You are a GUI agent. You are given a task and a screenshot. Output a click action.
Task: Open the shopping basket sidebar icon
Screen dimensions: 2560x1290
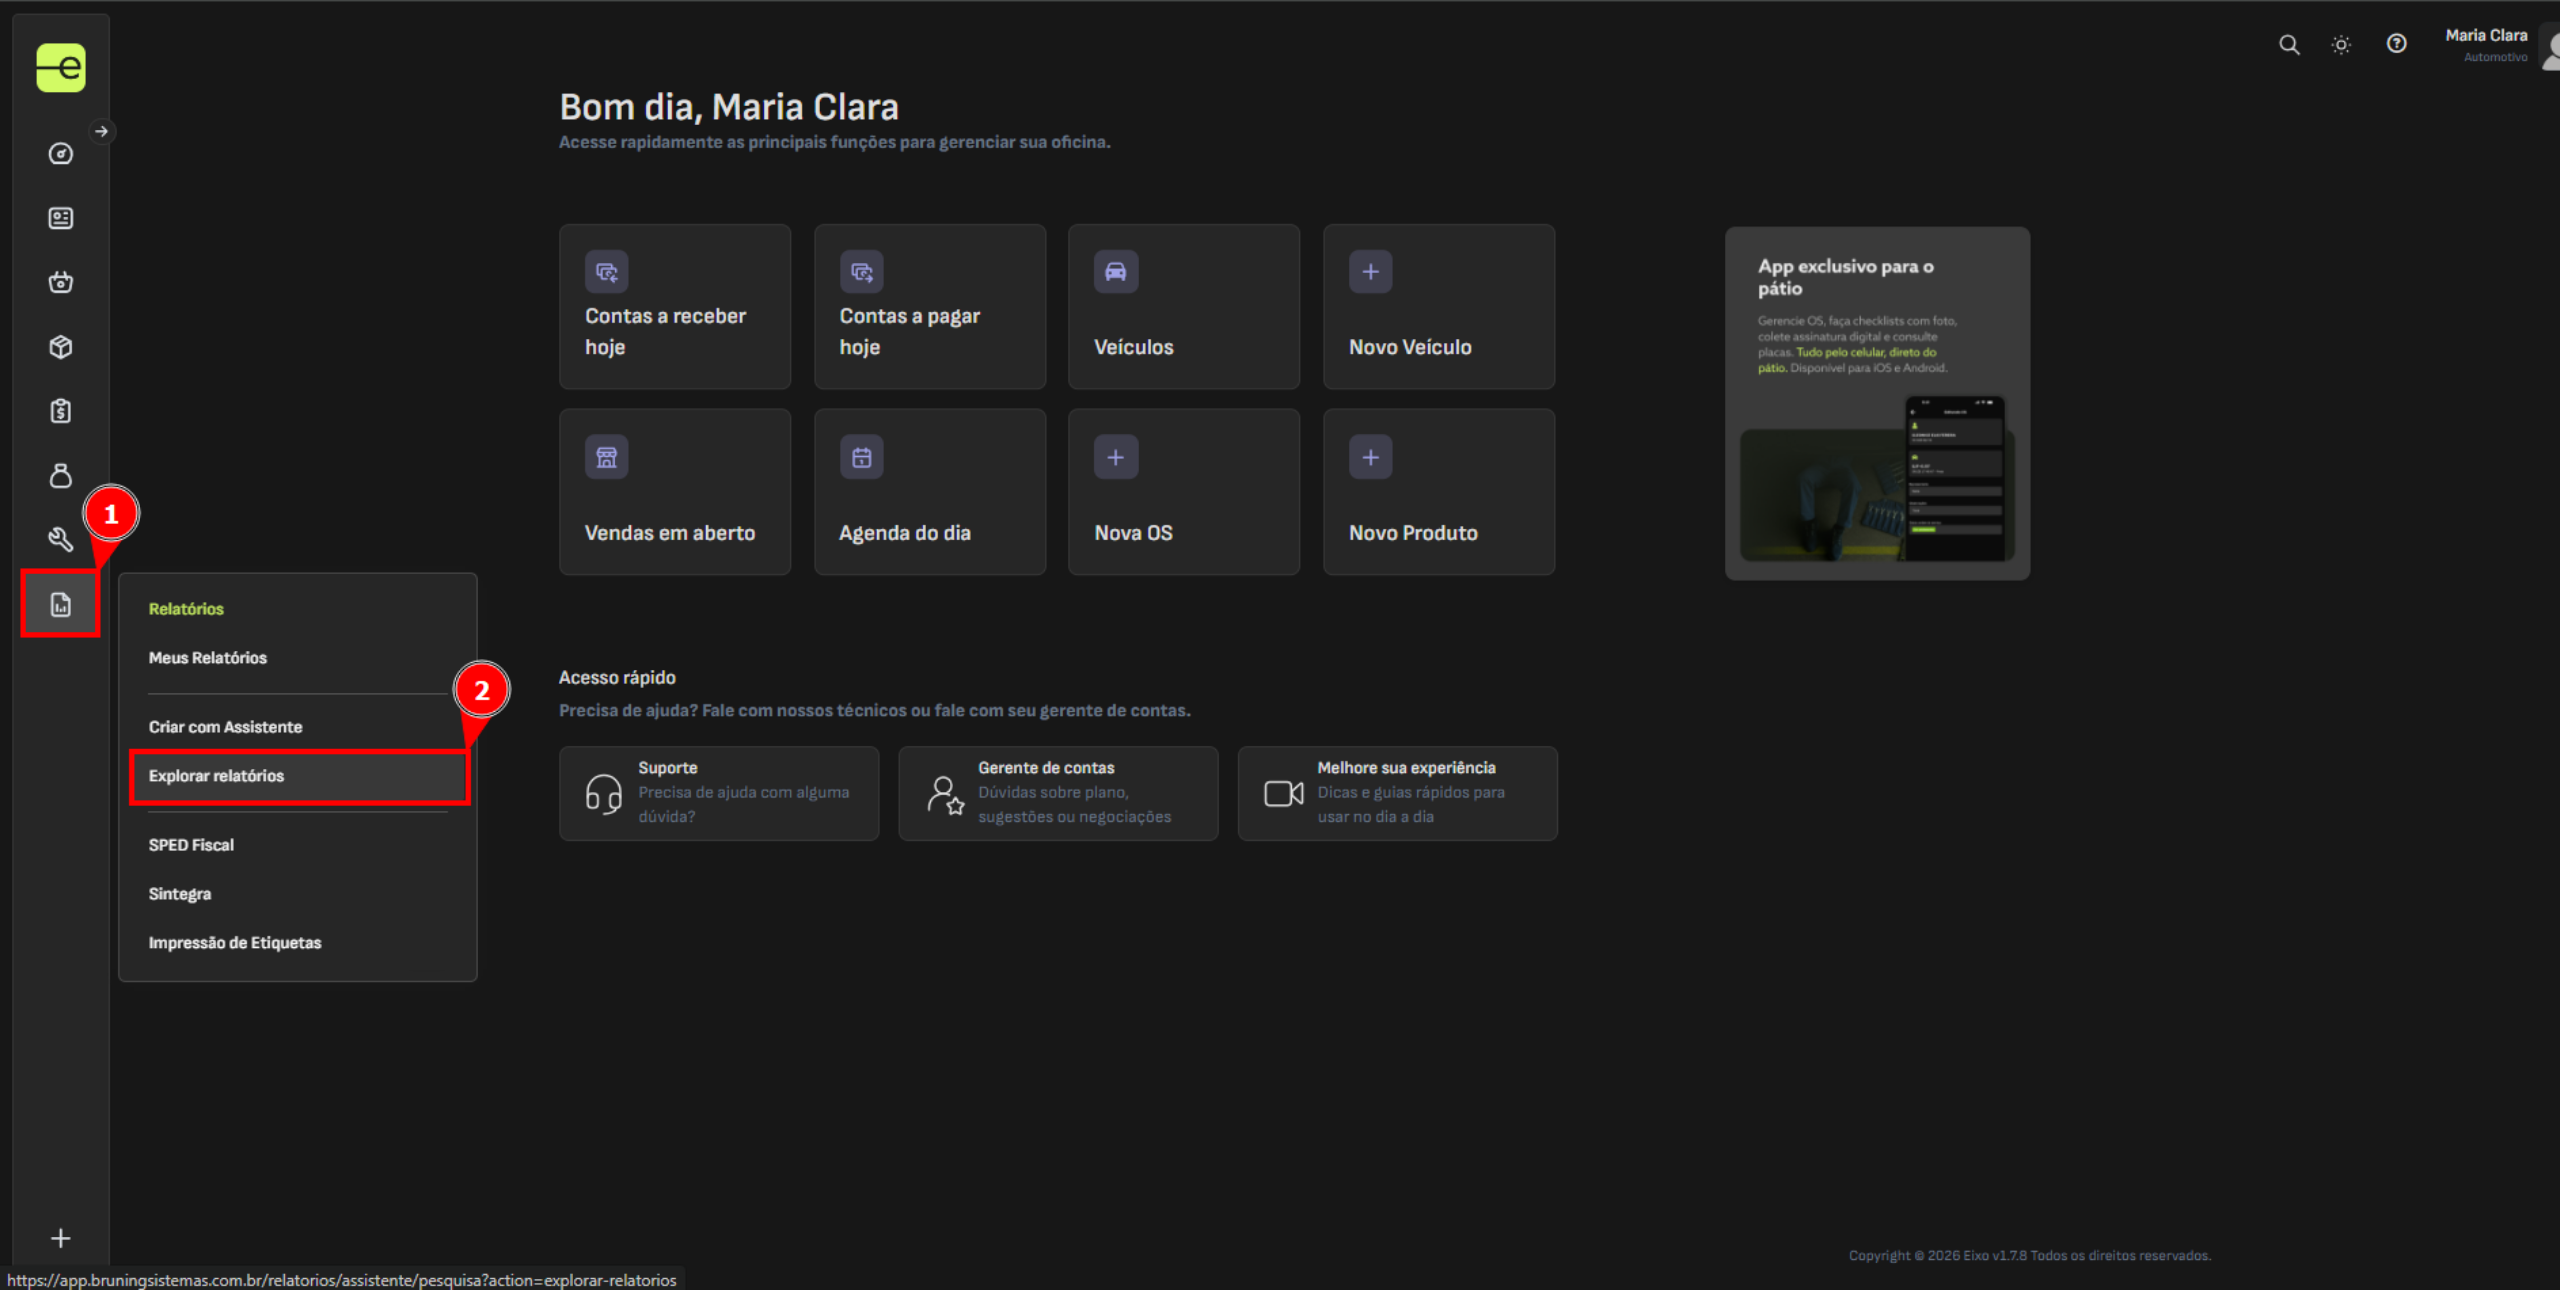tap(61, 282)
